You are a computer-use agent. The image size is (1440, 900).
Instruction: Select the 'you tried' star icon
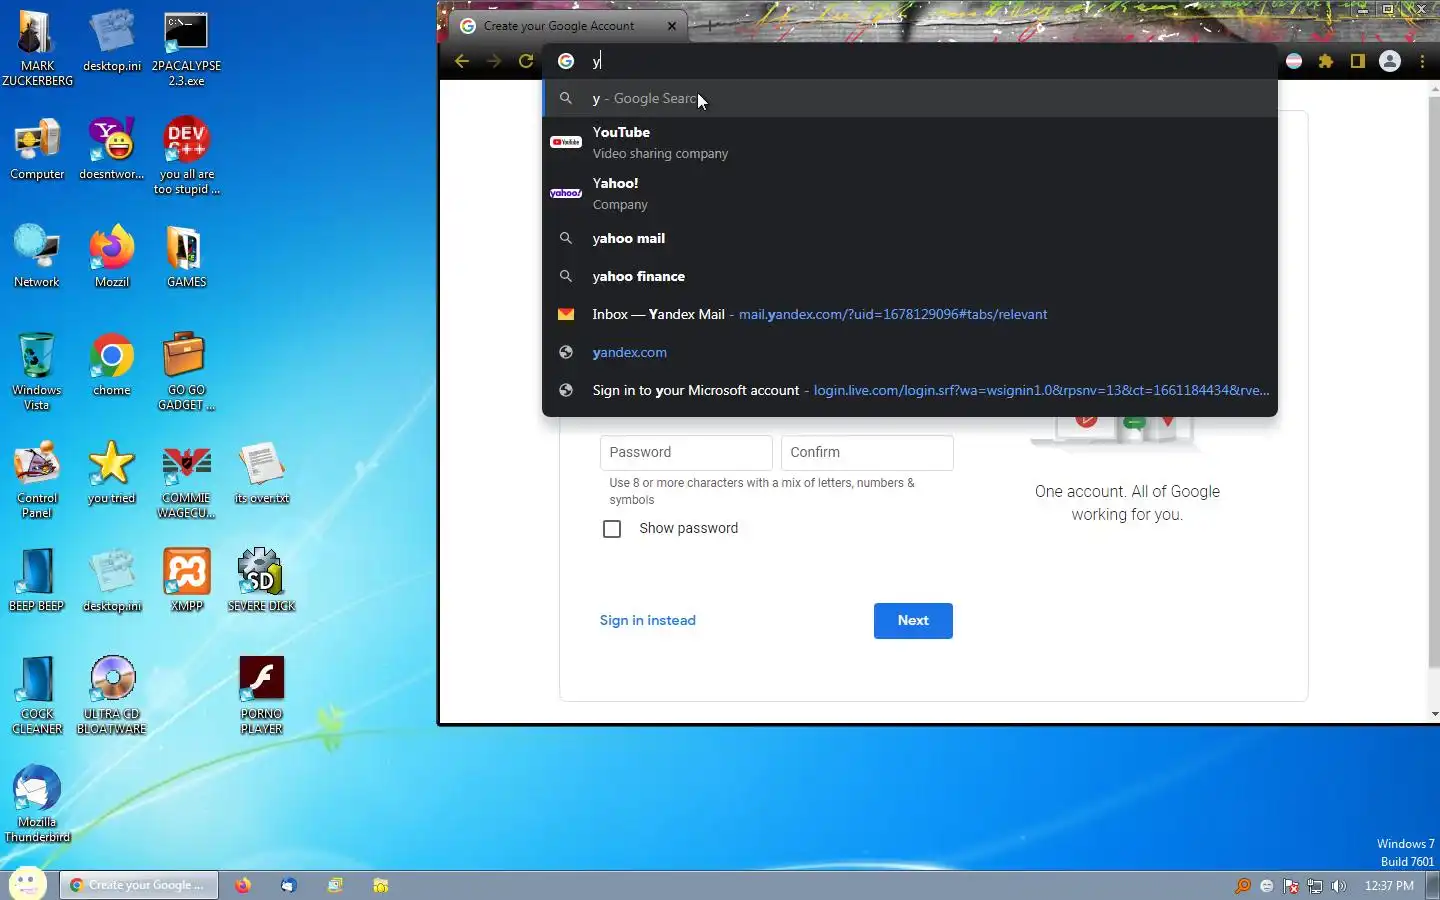point(112,474)
